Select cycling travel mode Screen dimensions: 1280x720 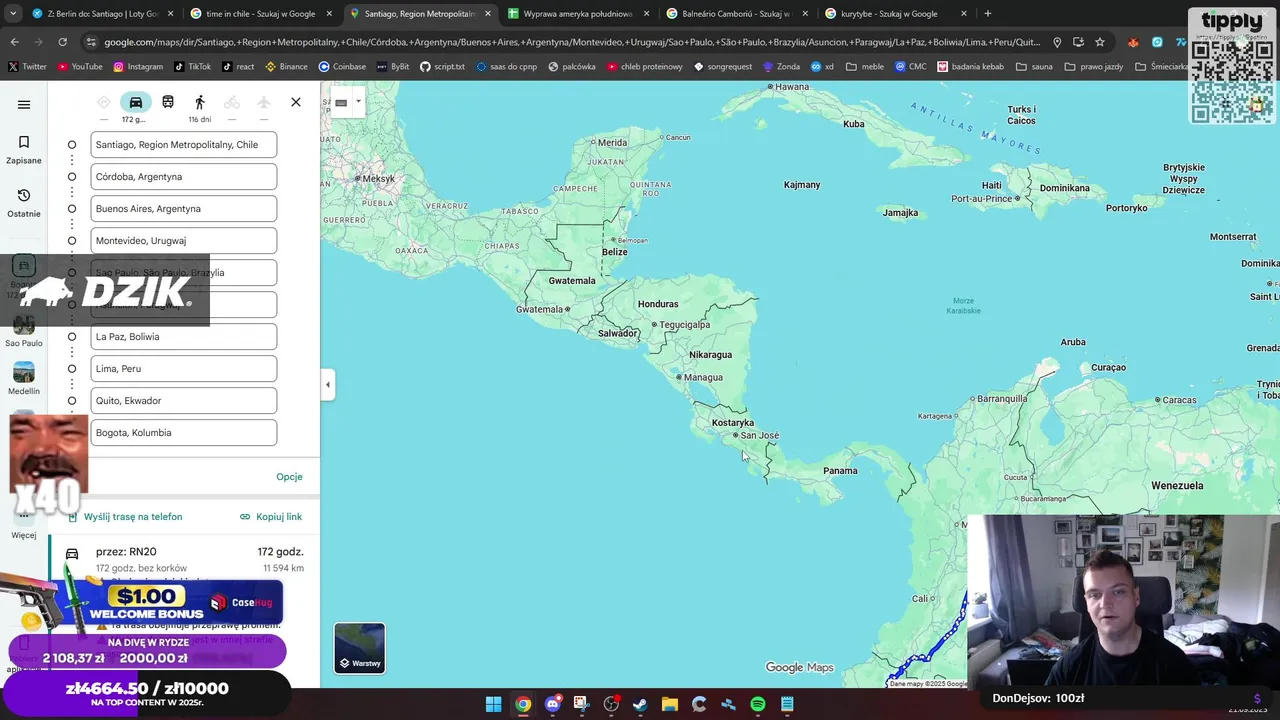tap(232, 103)
